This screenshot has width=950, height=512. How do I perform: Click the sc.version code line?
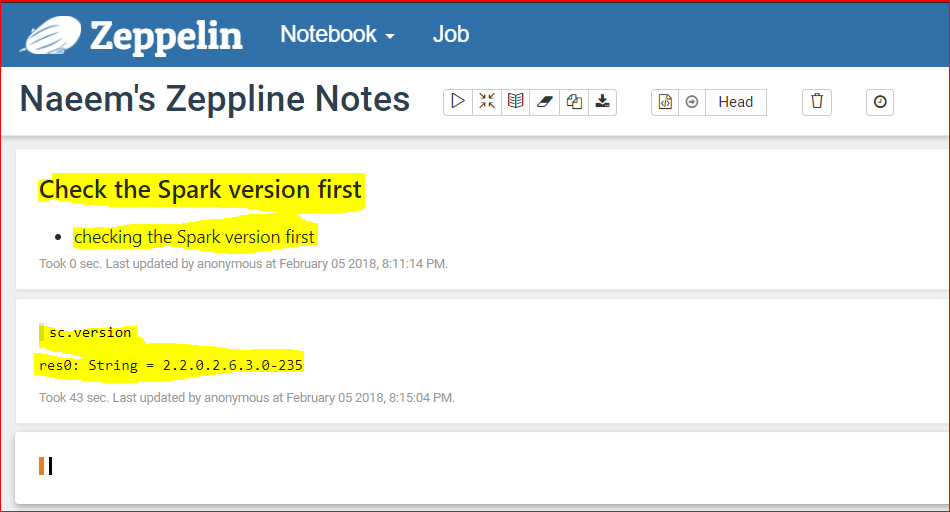90,333
